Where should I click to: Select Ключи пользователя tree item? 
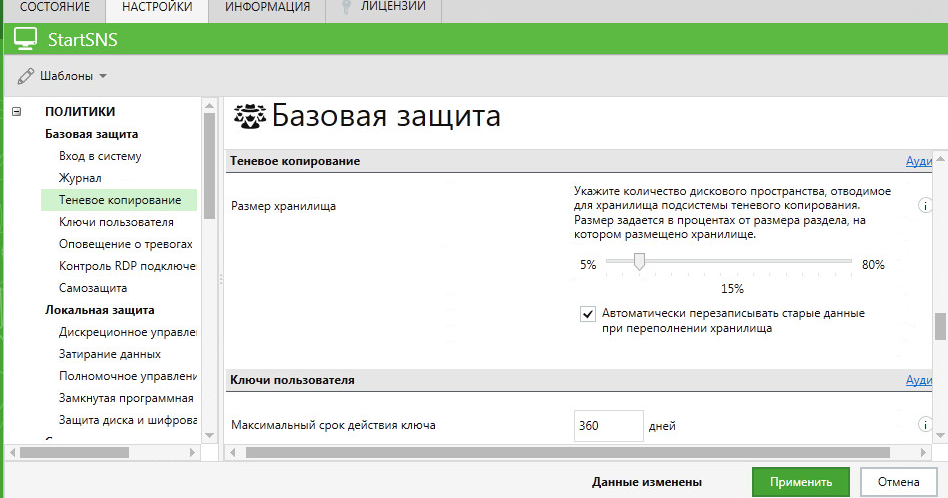point(116,222)
